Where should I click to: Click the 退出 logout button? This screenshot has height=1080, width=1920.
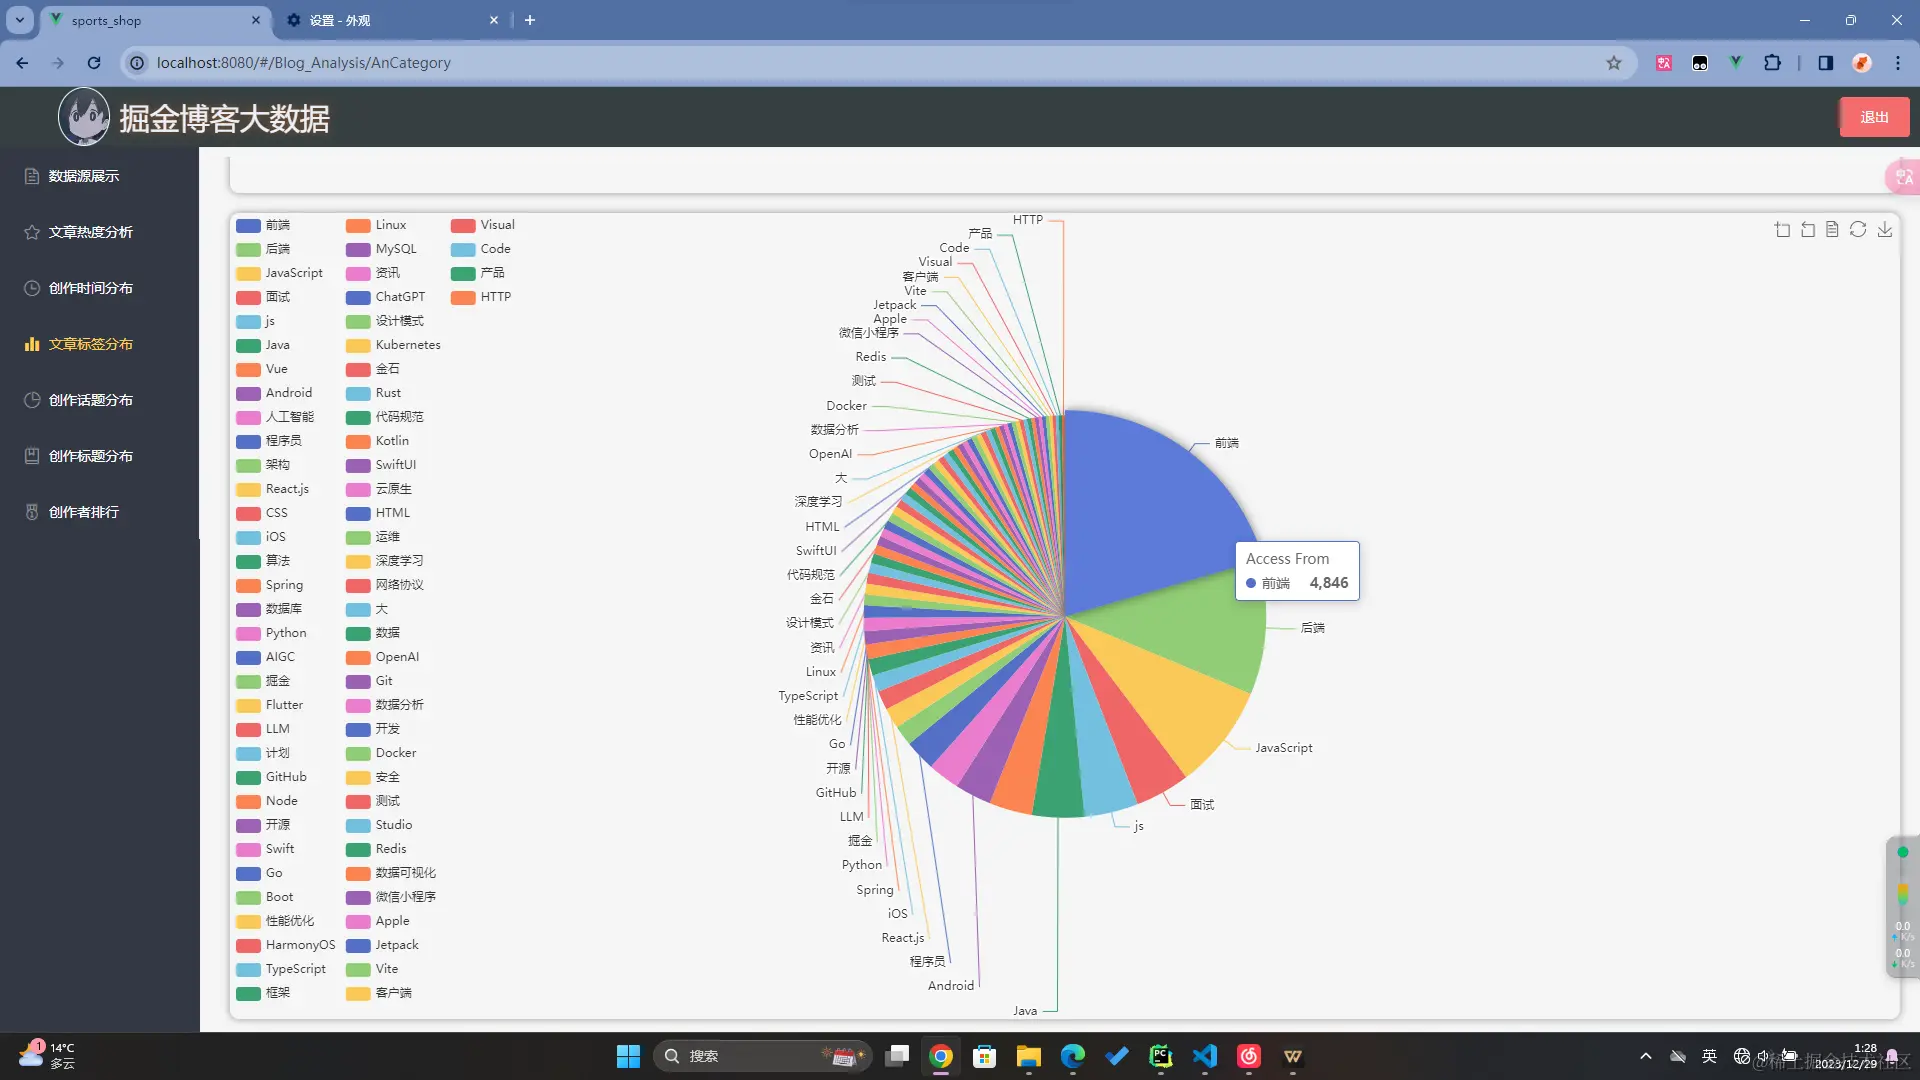pos(1873,117)
